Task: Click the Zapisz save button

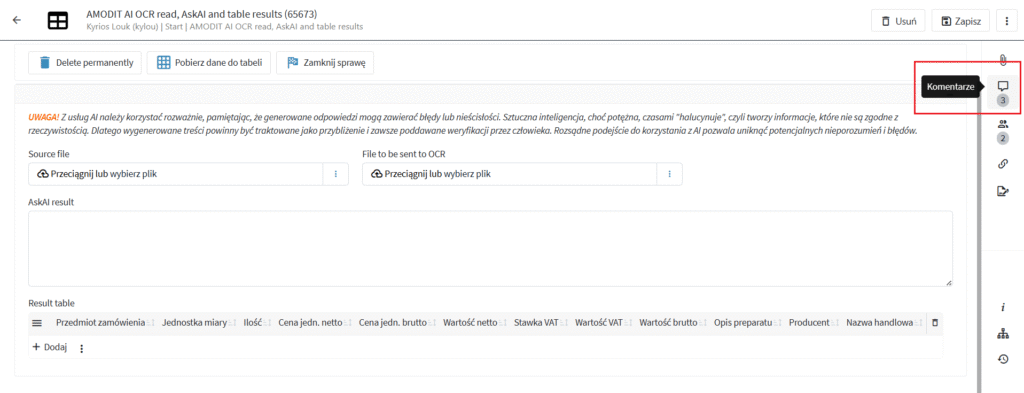Action: pos(961,21)
